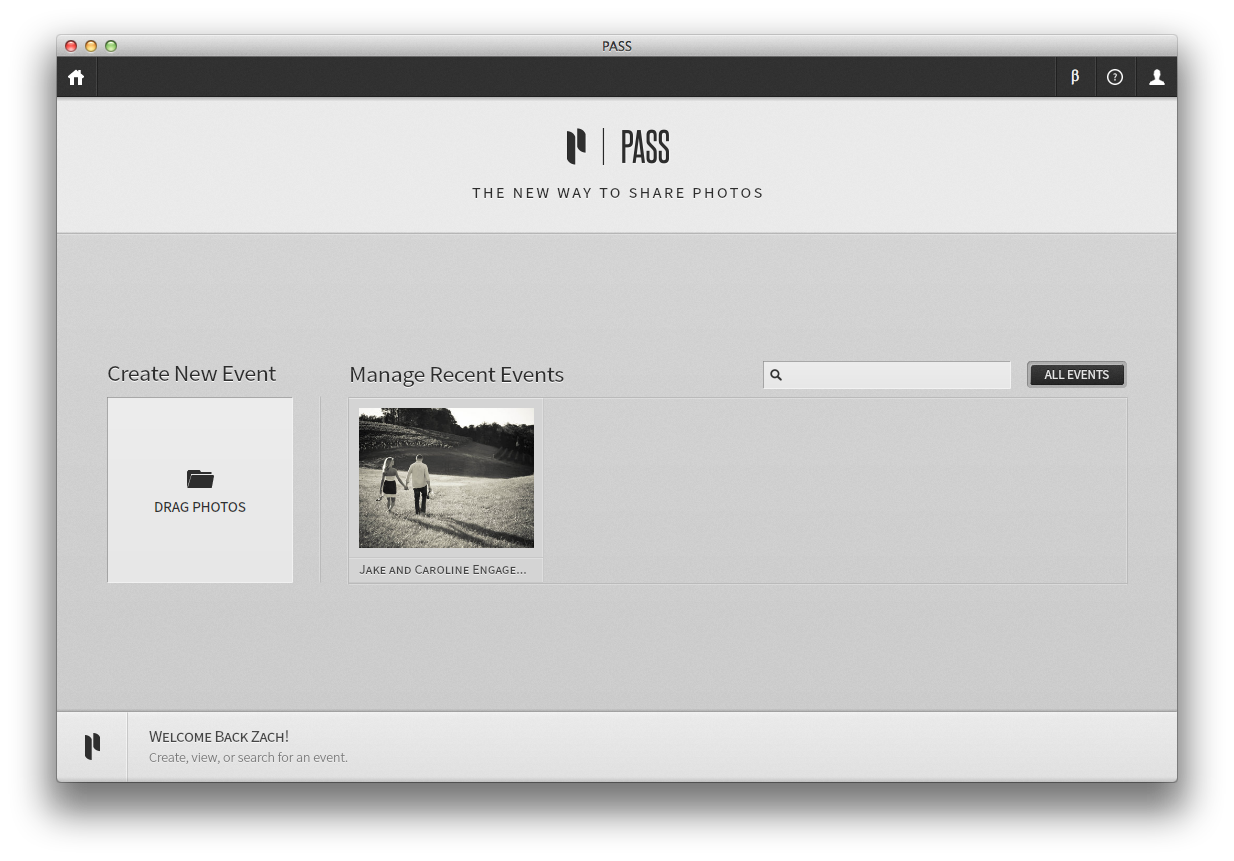Open Jake and Caroline engagement photo thumbnail
The height and width of the screenshot is (861, 1234).
click(x=446, y=478)
